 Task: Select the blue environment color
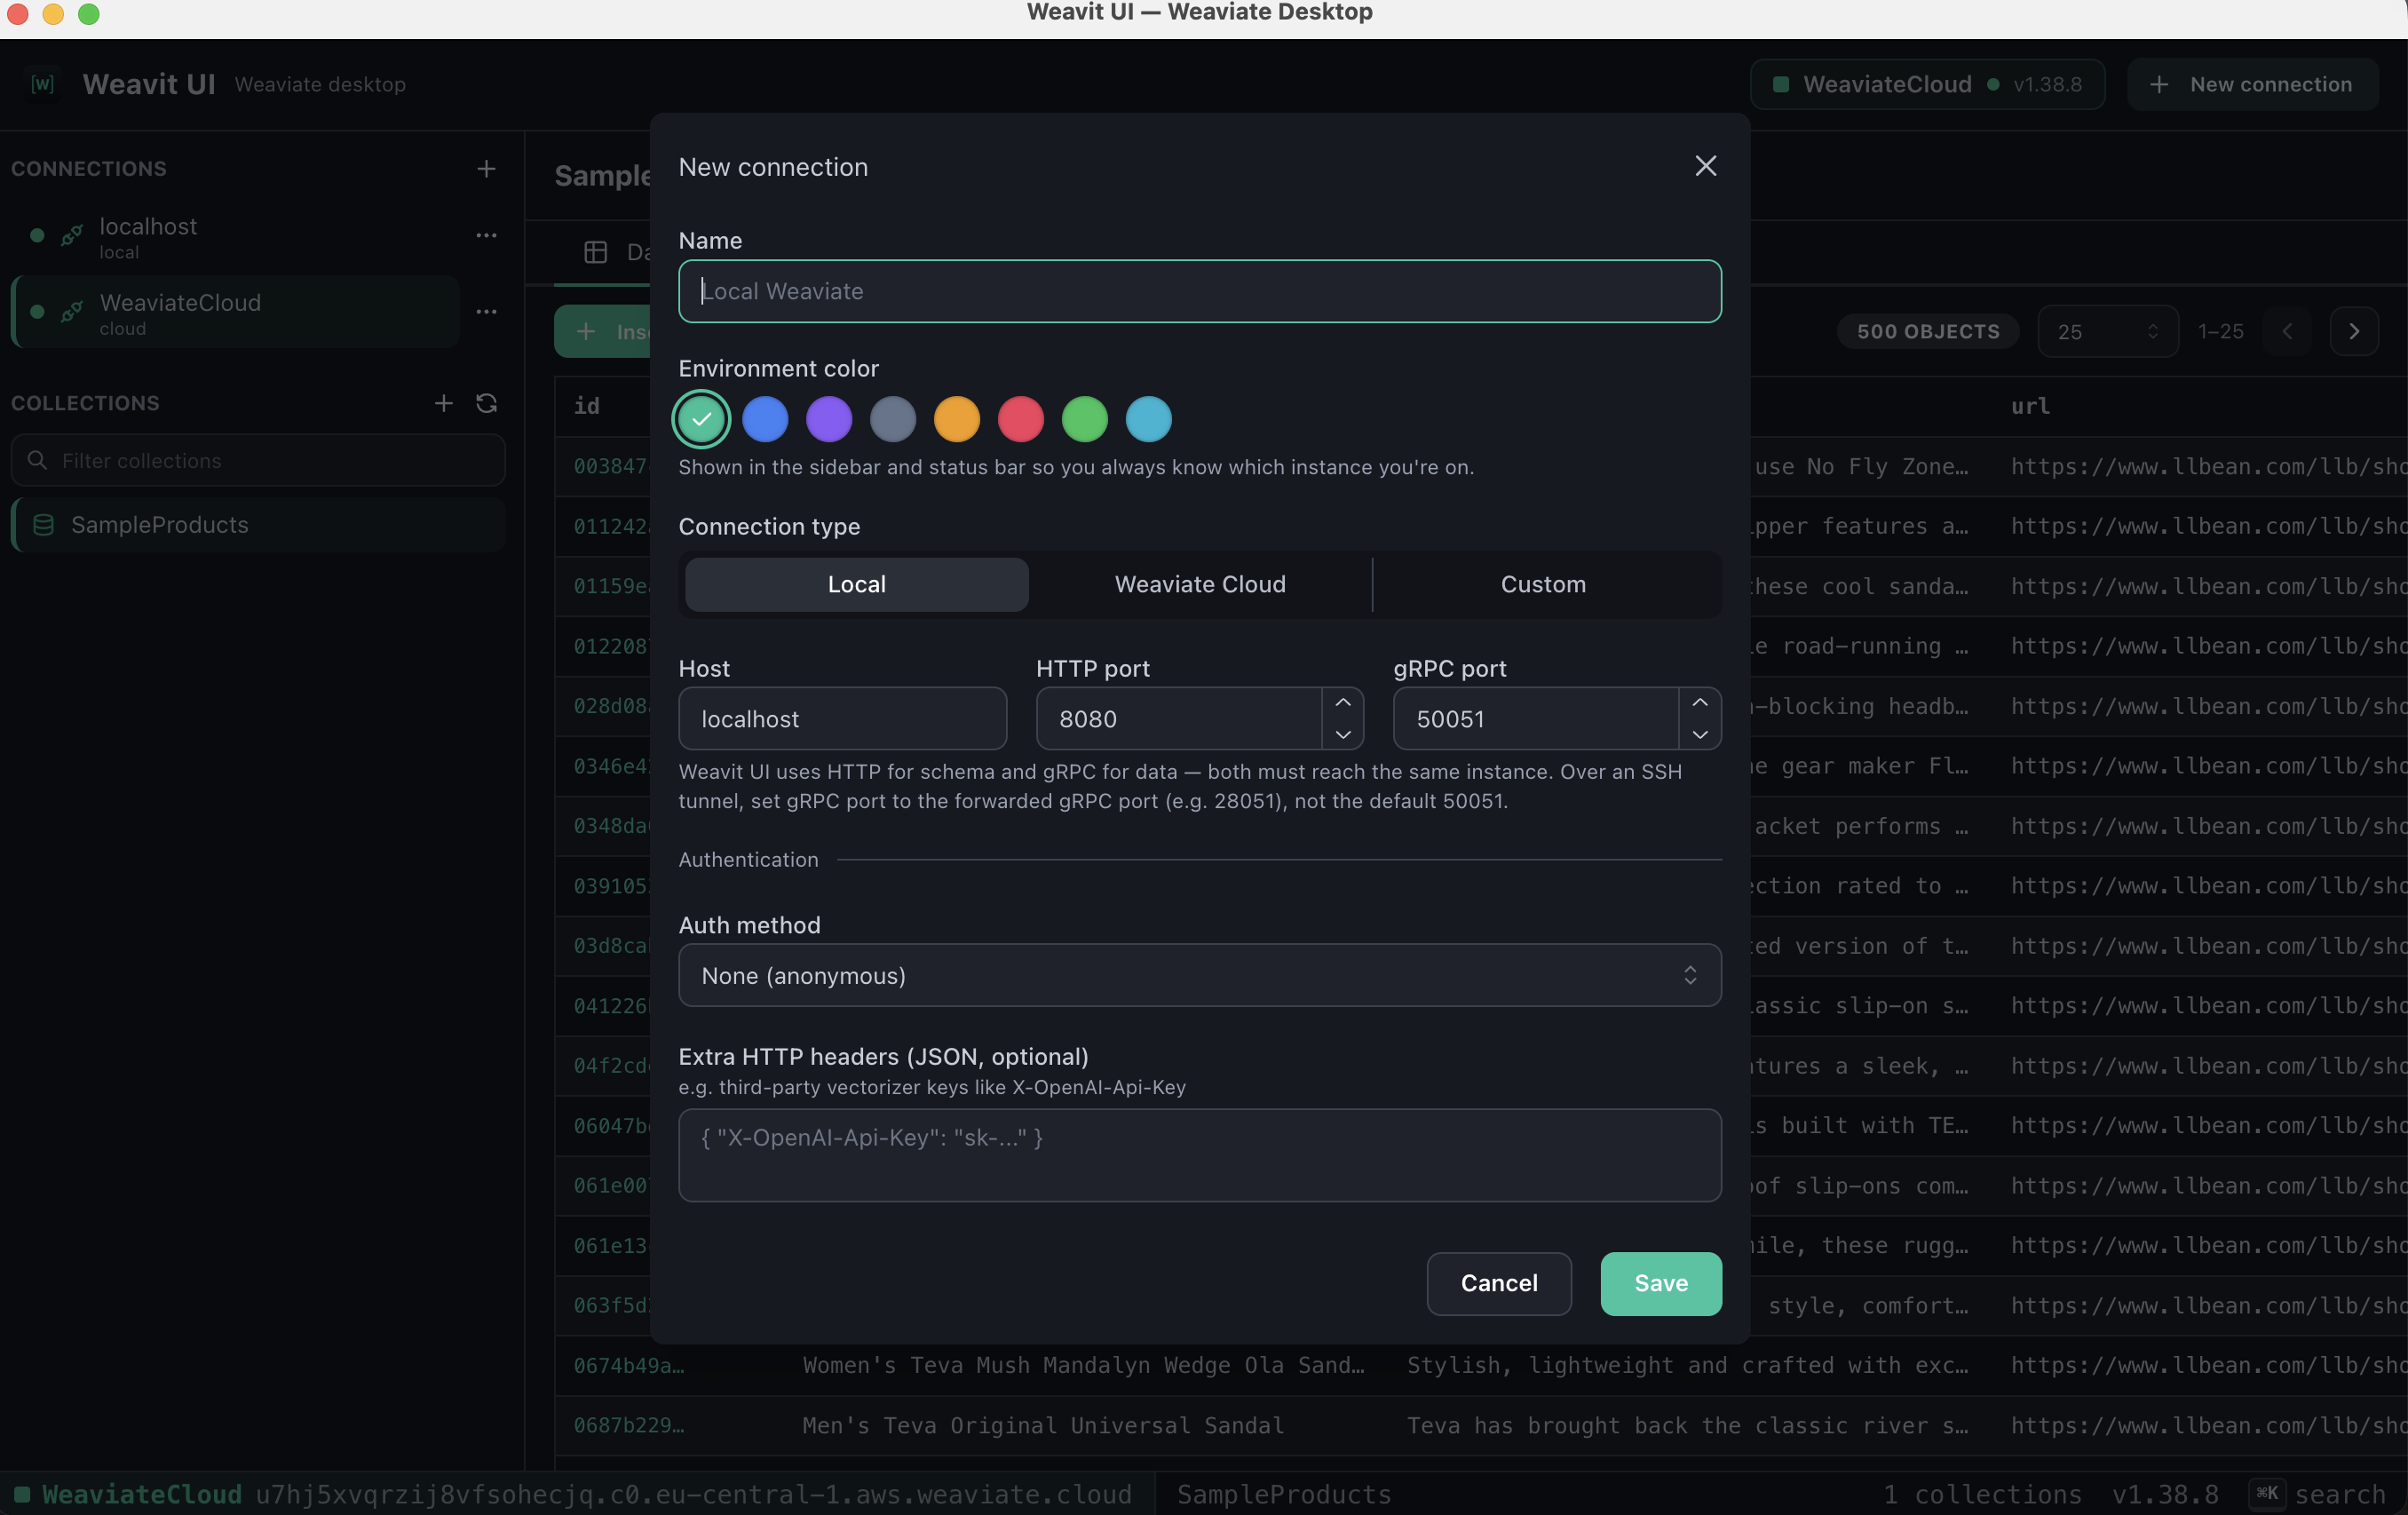pyautogui.click(x=765, y=419)
